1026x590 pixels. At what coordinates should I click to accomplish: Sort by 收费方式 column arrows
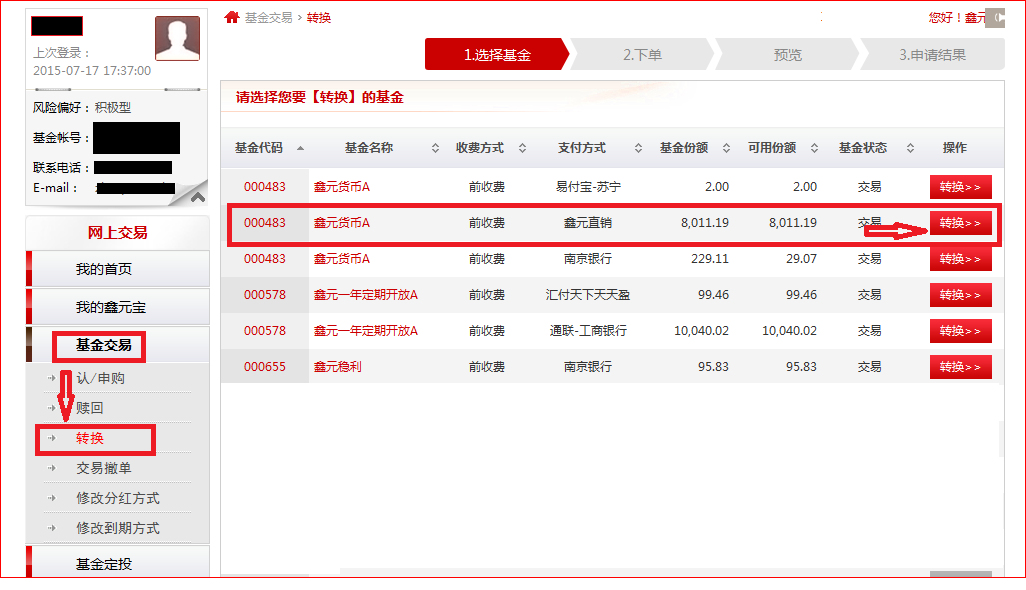[522, 148]
